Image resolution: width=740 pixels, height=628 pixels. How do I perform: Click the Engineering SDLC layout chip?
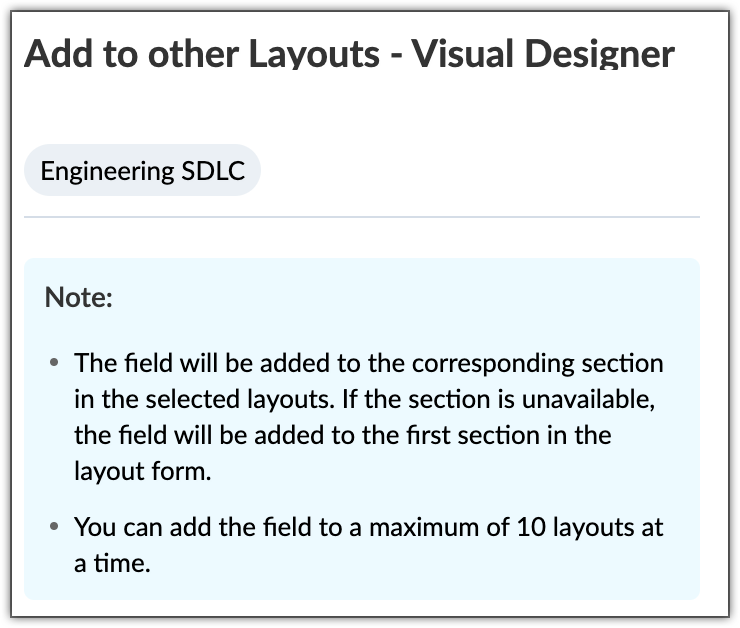pos(142,171)
